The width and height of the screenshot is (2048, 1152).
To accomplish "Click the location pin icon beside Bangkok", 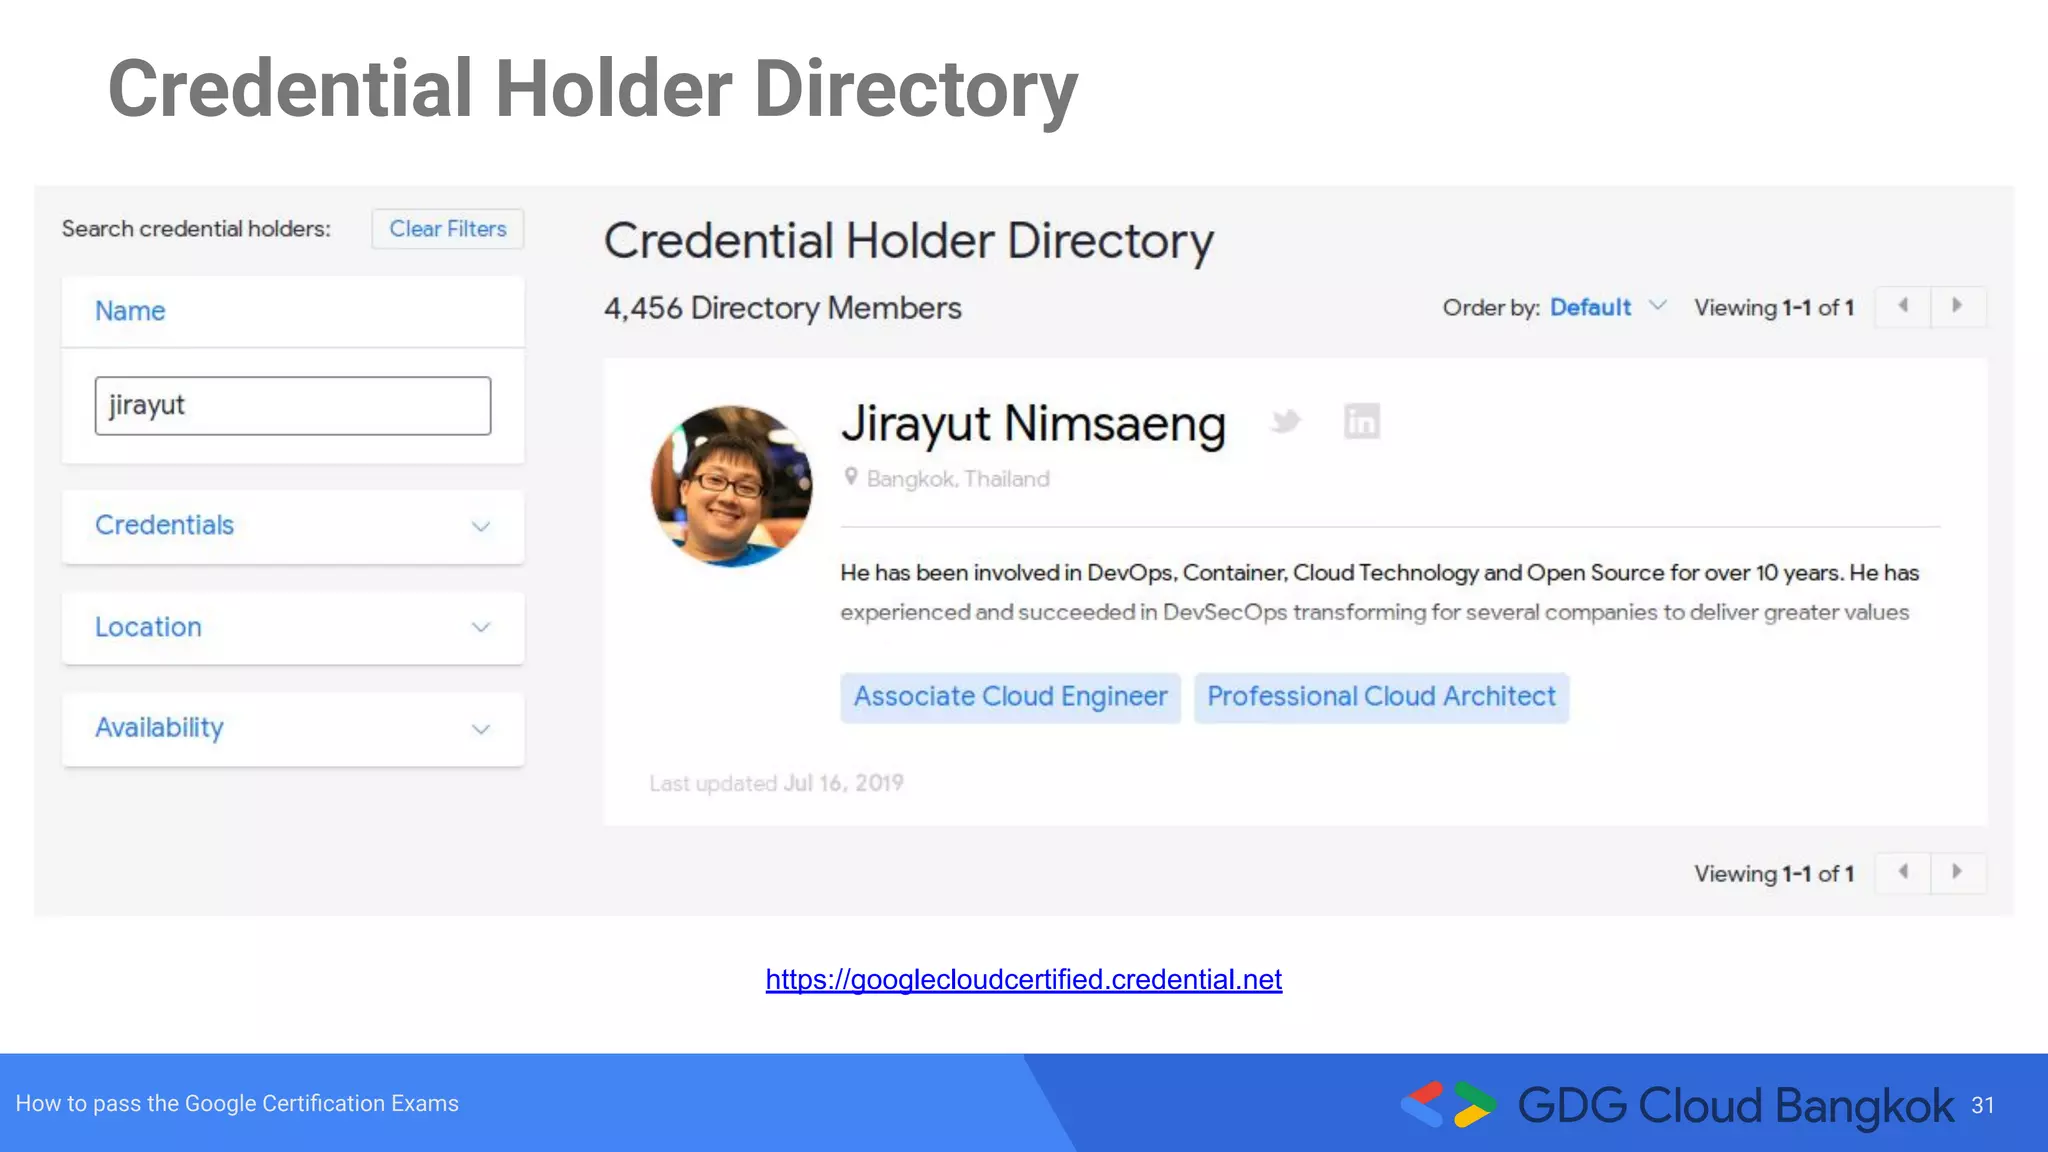I will click(851, 477).
